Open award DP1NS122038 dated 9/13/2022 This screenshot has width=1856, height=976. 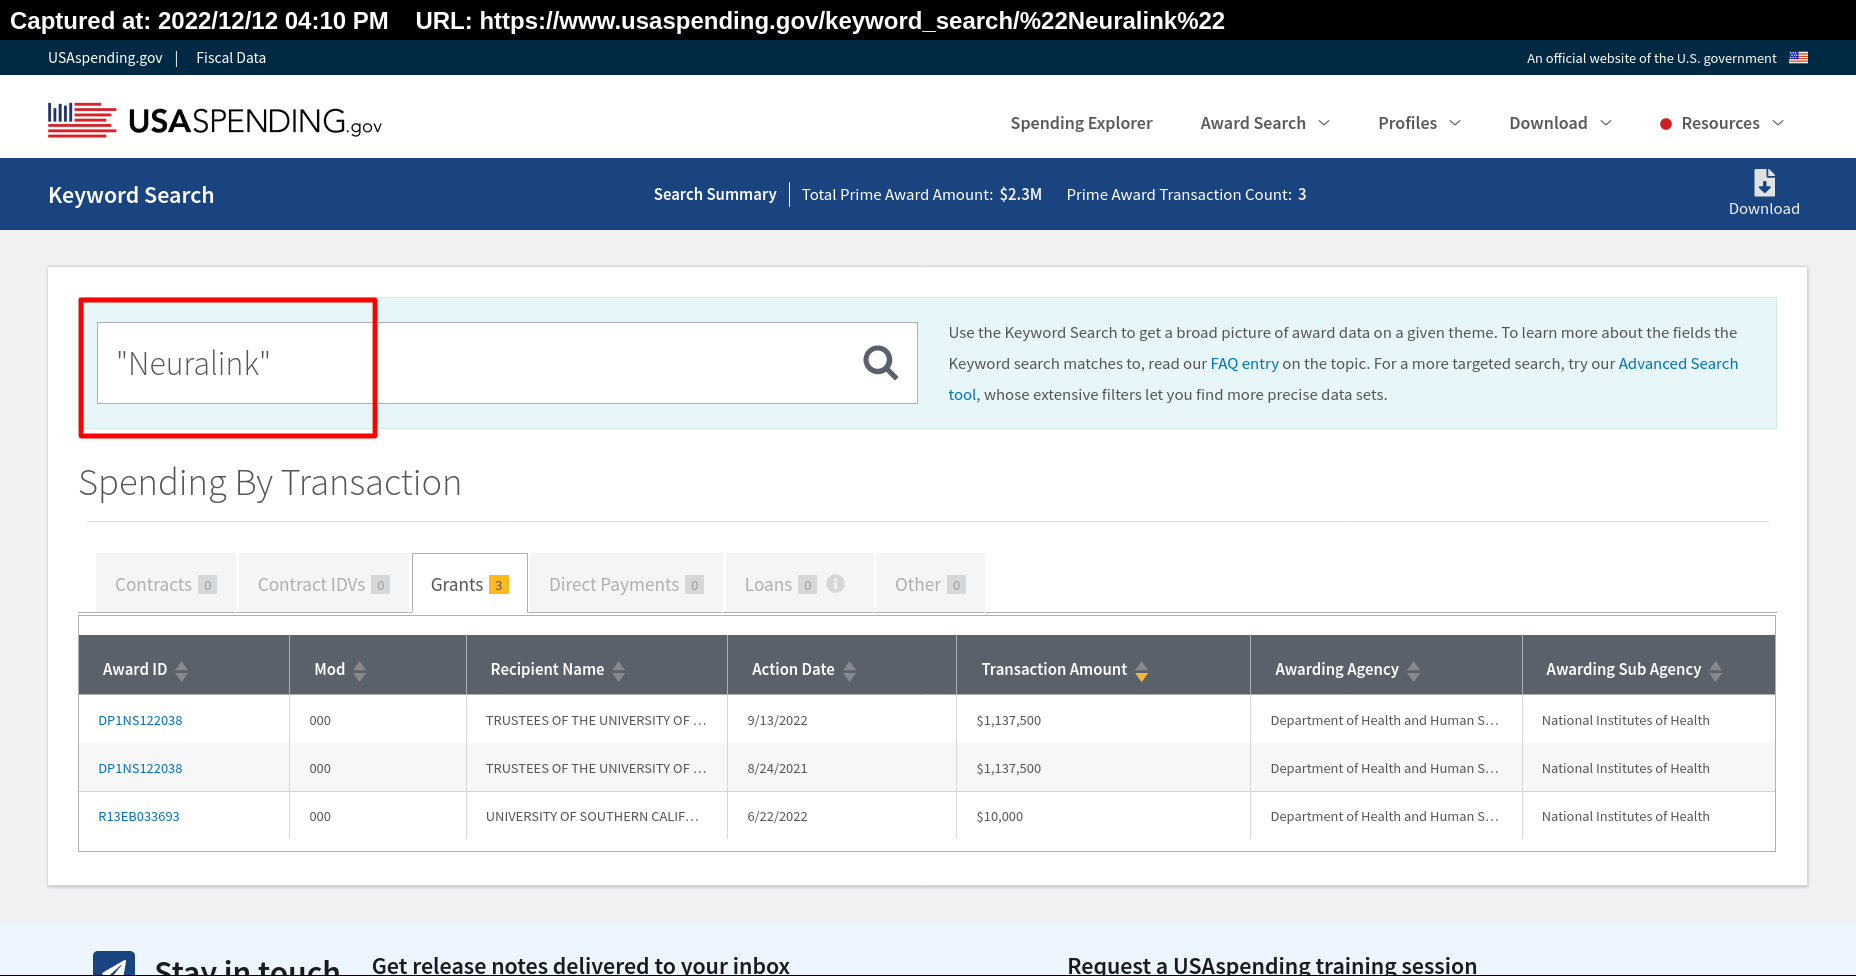pyautogui.click(x=140, y=720)
